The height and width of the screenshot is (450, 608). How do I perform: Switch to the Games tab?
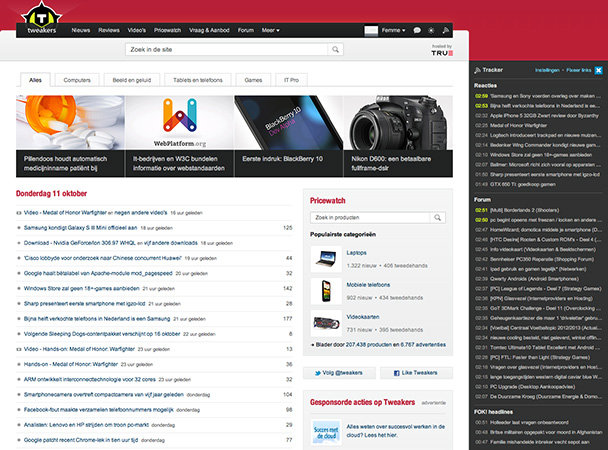pyautogui.click(x=253, y=80)
